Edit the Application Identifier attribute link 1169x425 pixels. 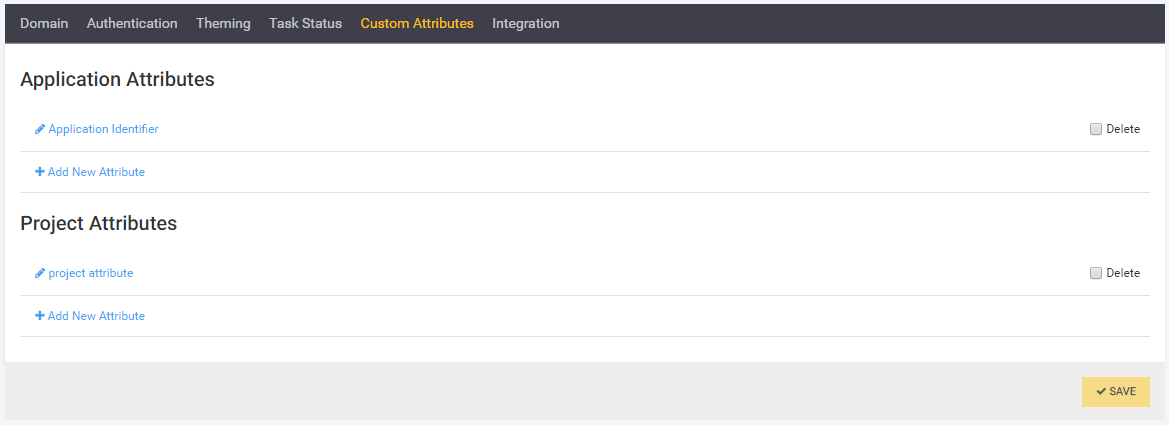(103, 129)
